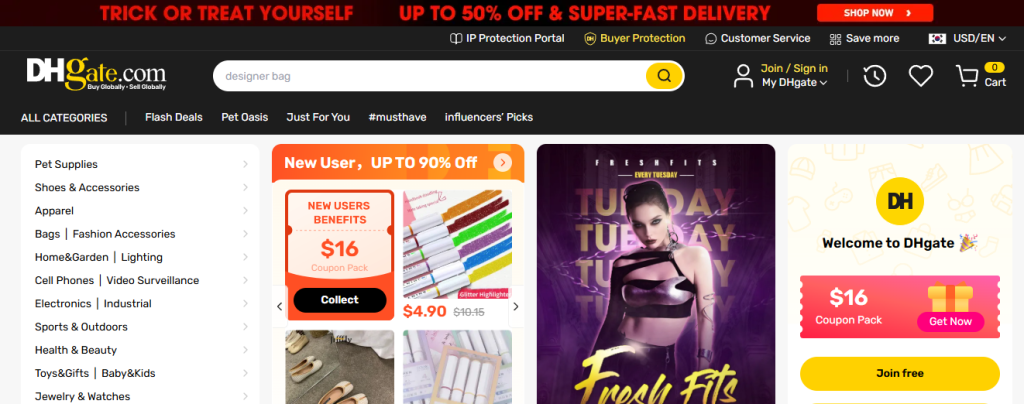This screenshot has height=404, width=1024.
Task: Click the user profile icon
Action: coord(743,76)
